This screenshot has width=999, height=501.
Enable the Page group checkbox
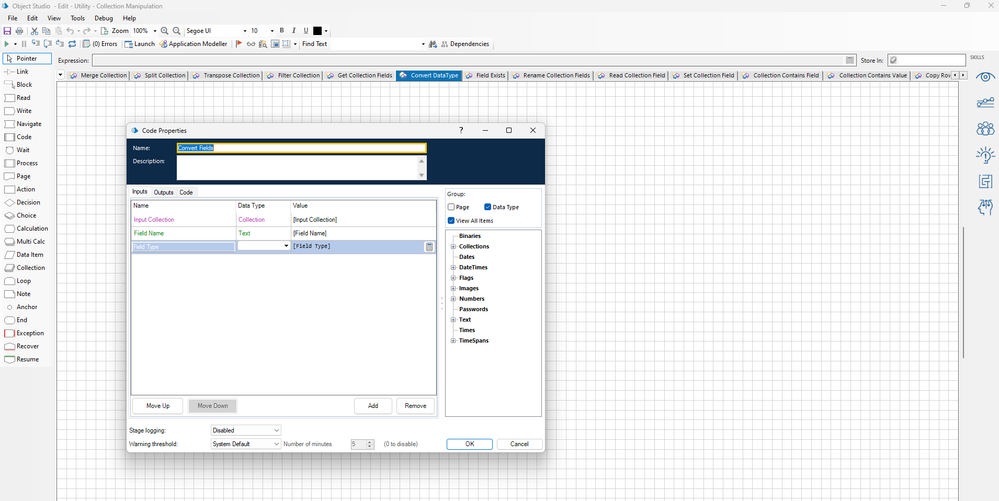pyautogui.click(x=452, y=207)
